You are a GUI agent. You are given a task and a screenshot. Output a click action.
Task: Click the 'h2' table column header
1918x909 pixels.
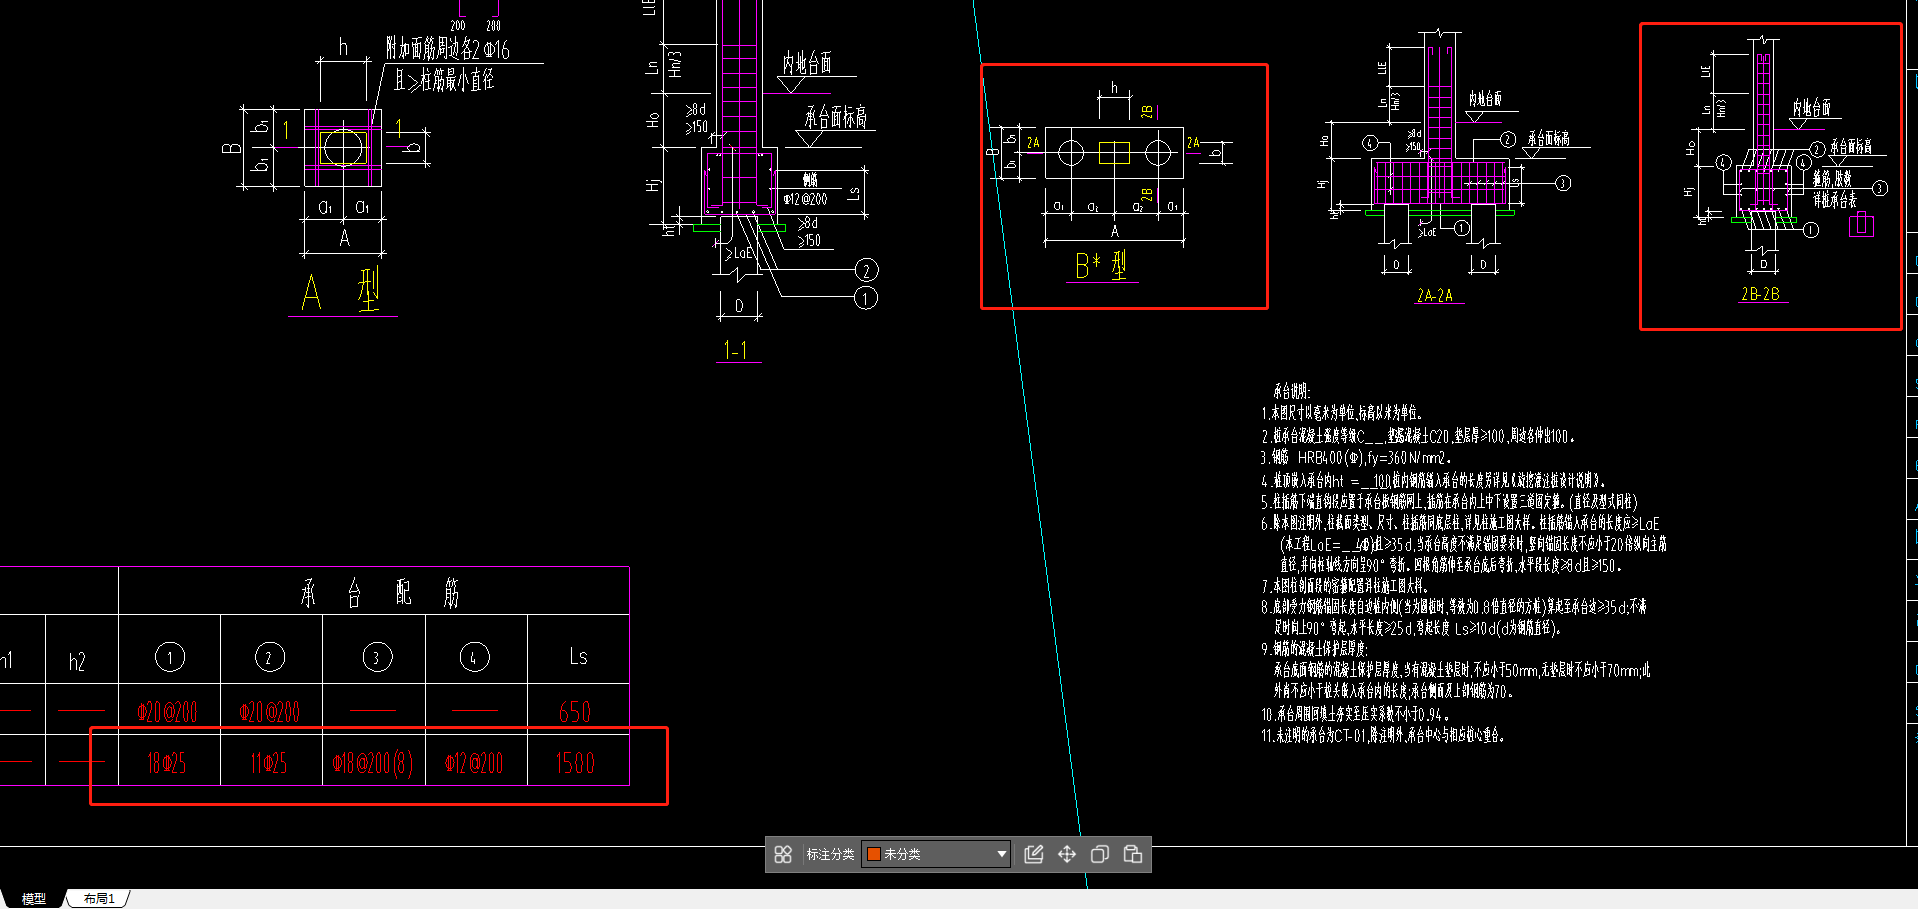coord(77,661)
